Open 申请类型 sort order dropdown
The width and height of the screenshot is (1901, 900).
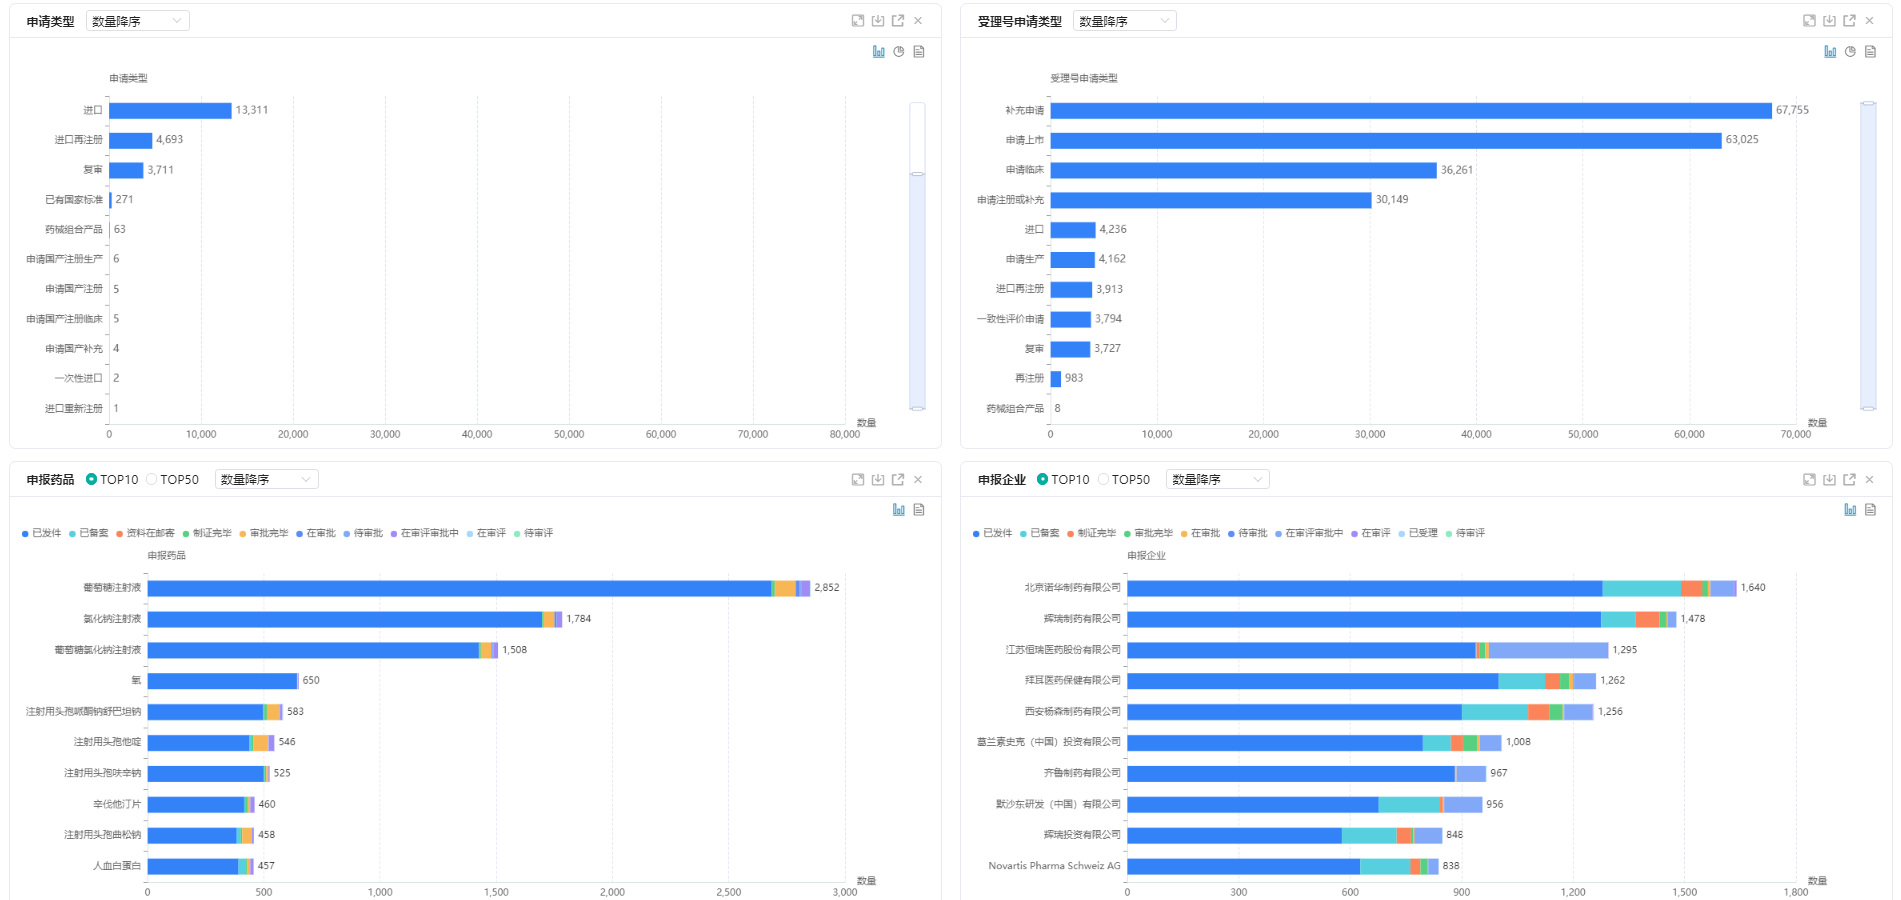[x=138, y=21]
